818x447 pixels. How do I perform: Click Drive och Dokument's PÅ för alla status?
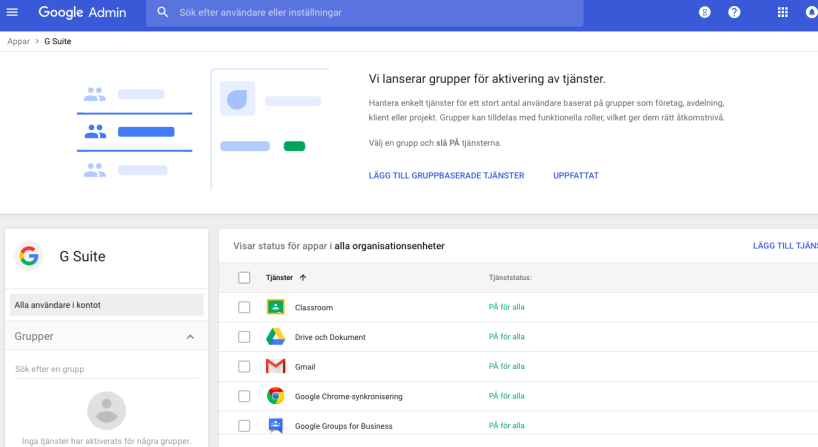507,337
